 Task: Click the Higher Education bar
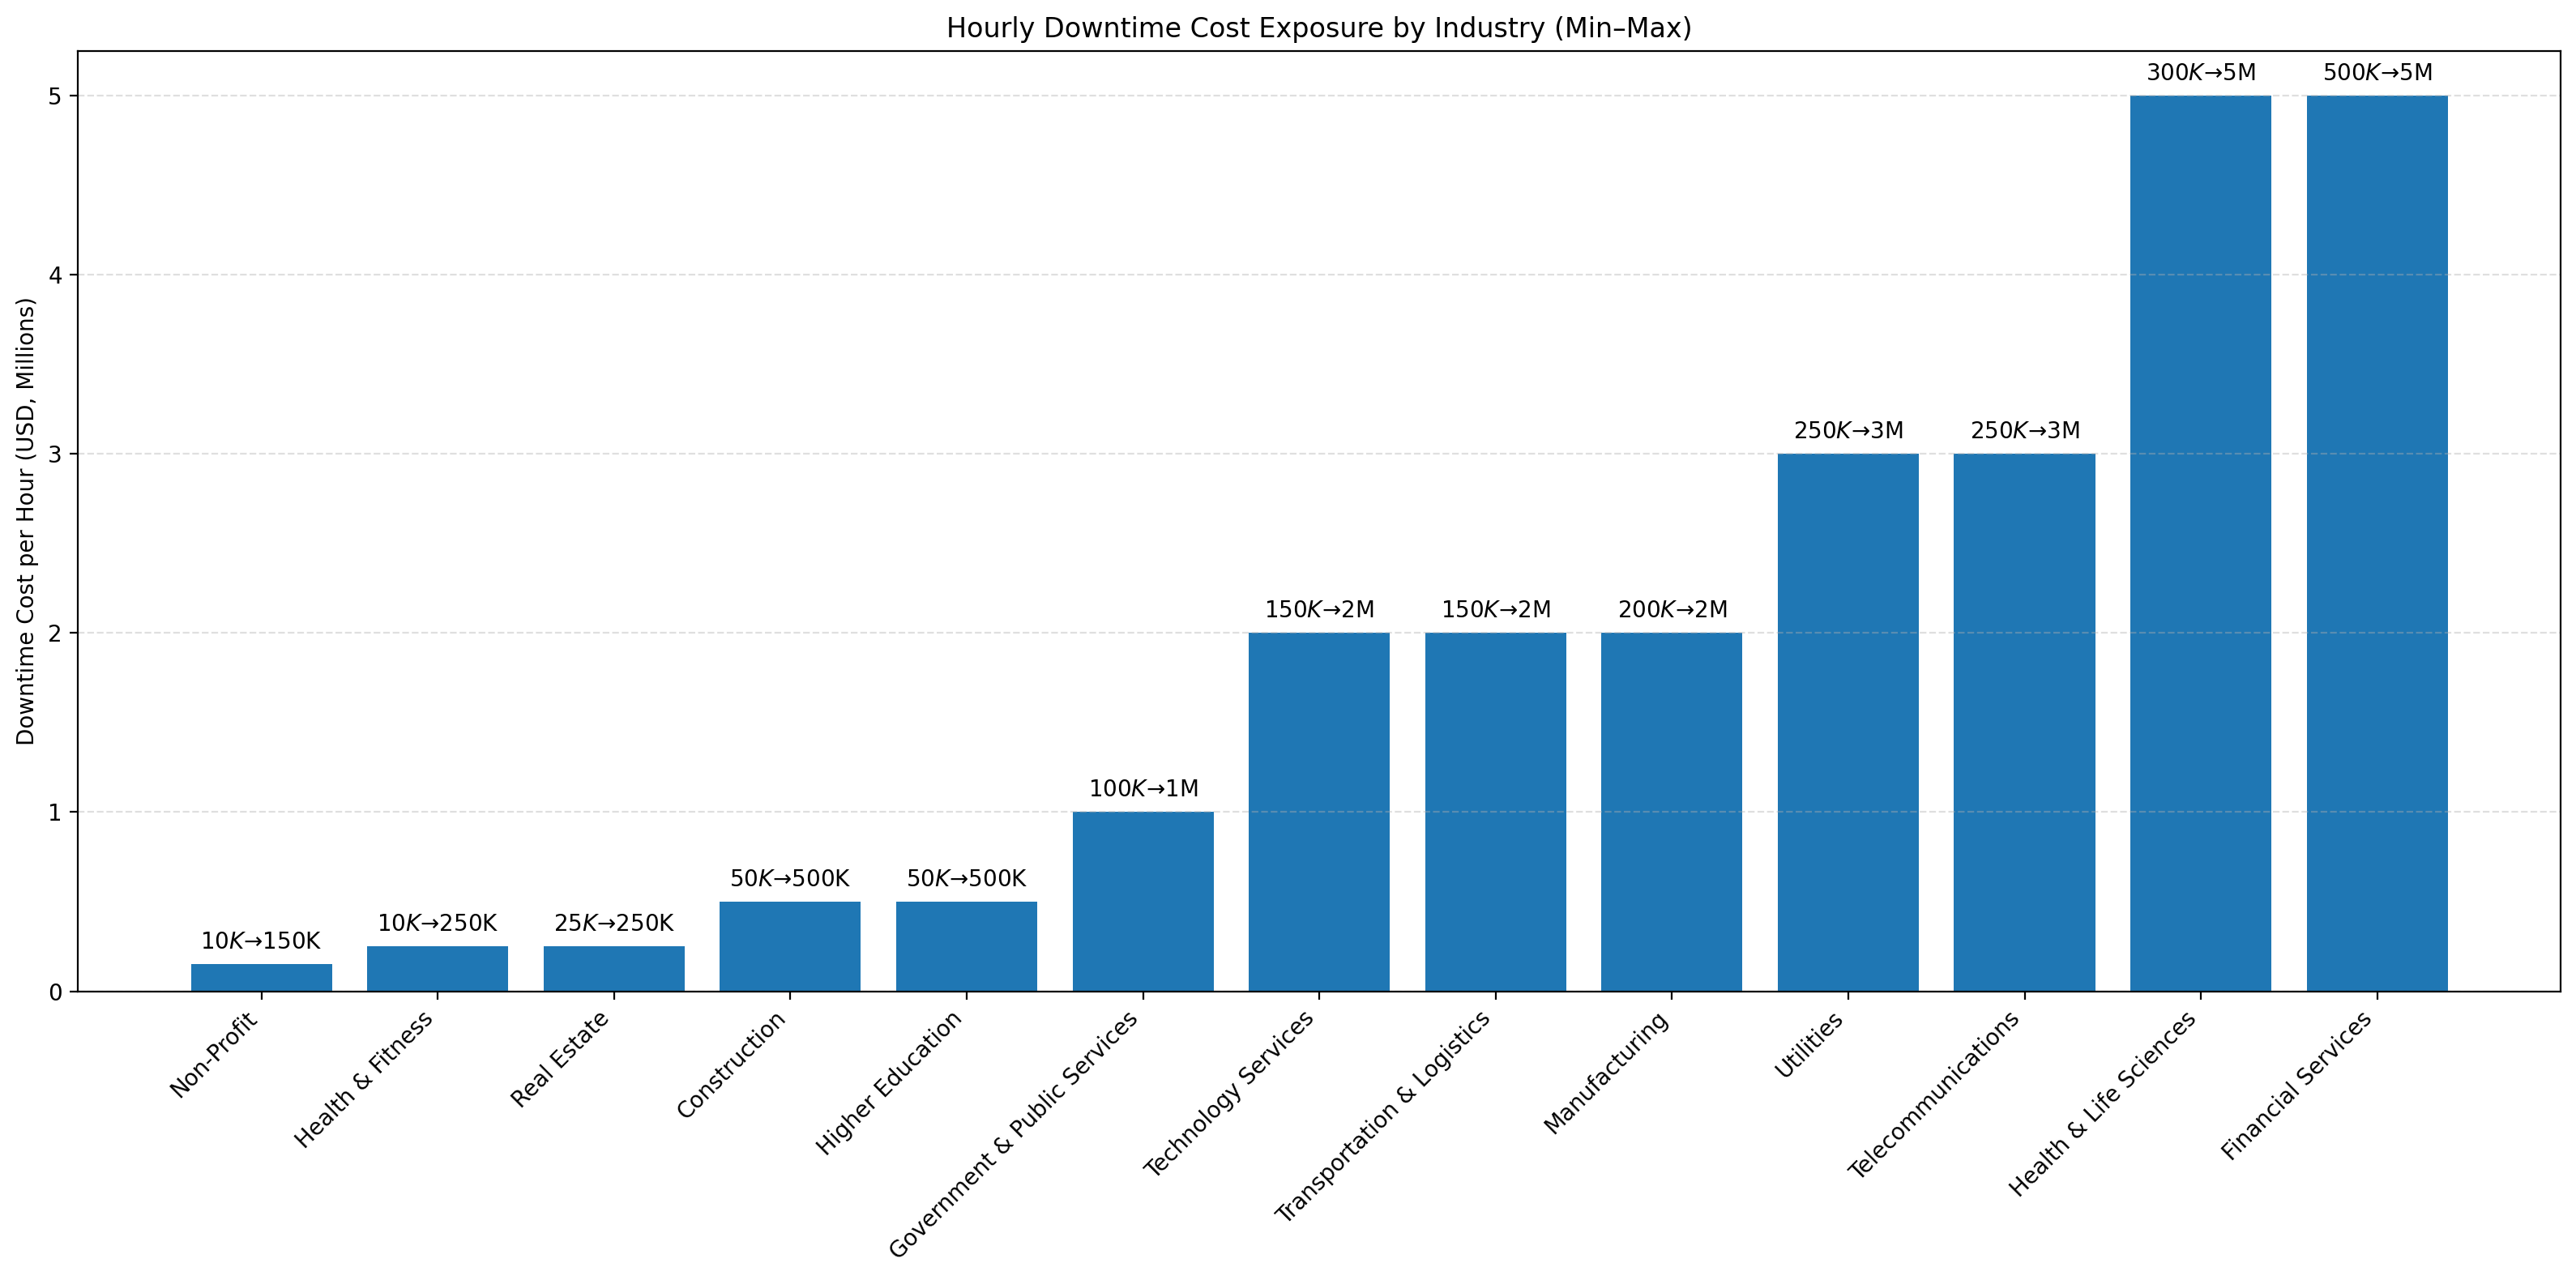pos(966,946)
